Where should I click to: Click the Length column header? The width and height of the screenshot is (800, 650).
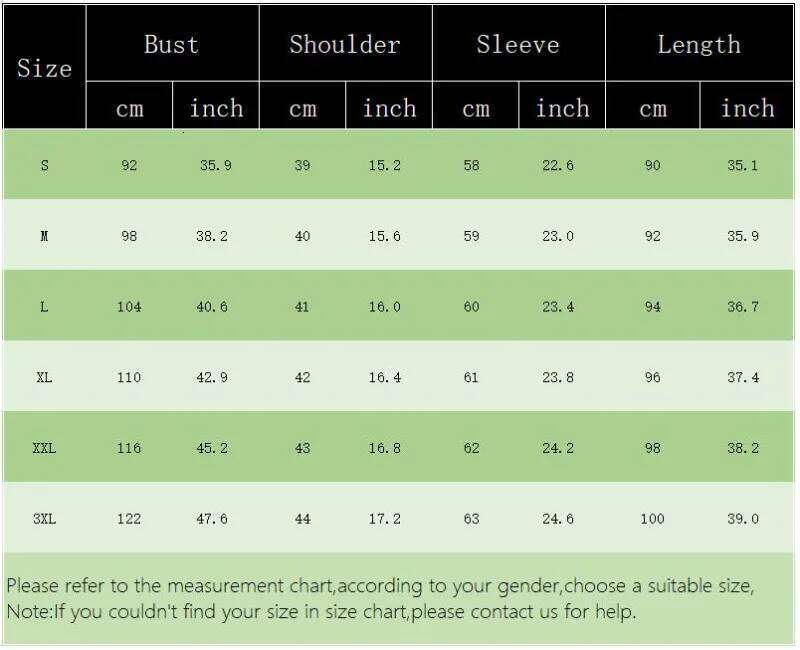[699, 44]
